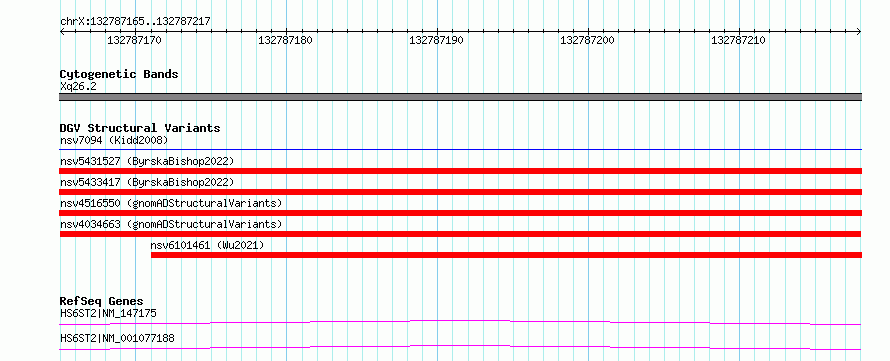This screenshot has width=890, height=361.
Task: Select the thin blue nsv7094 variant line
Action: [460, 149]
